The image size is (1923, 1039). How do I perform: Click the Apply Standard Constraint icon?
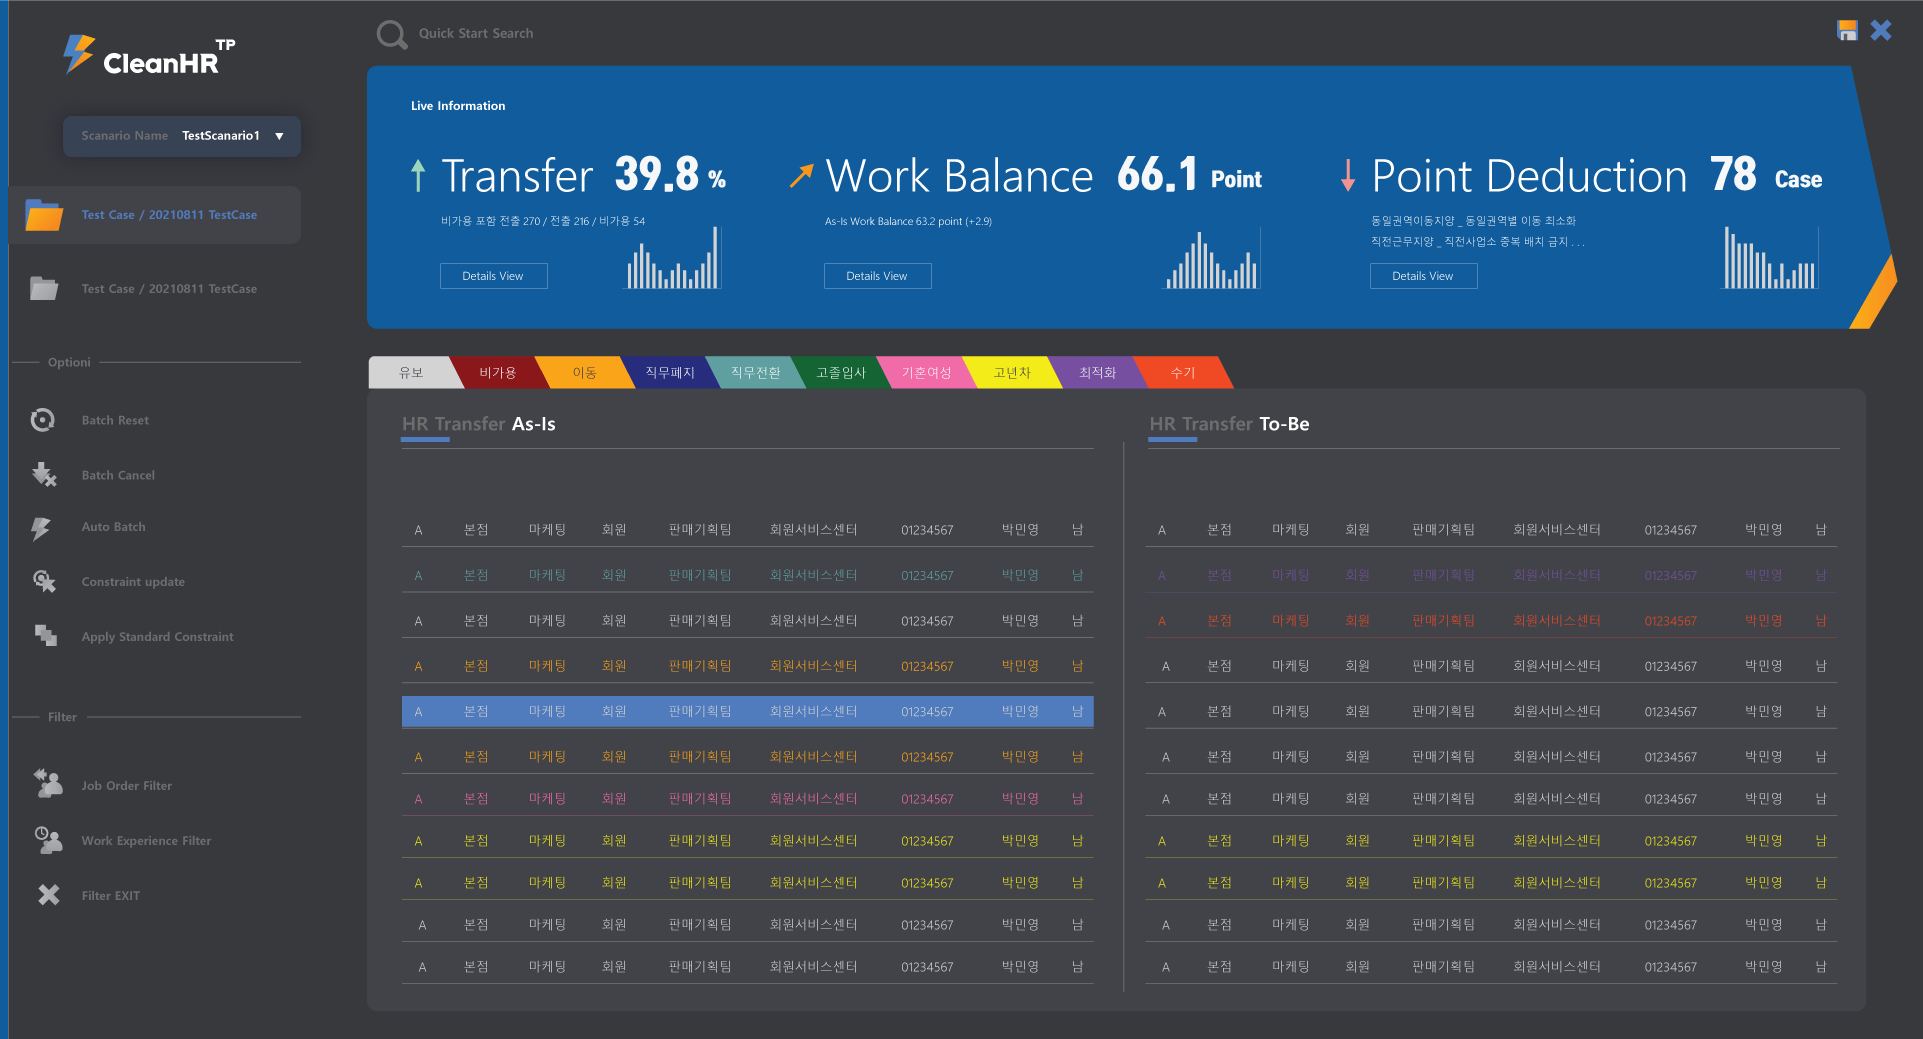45,635
